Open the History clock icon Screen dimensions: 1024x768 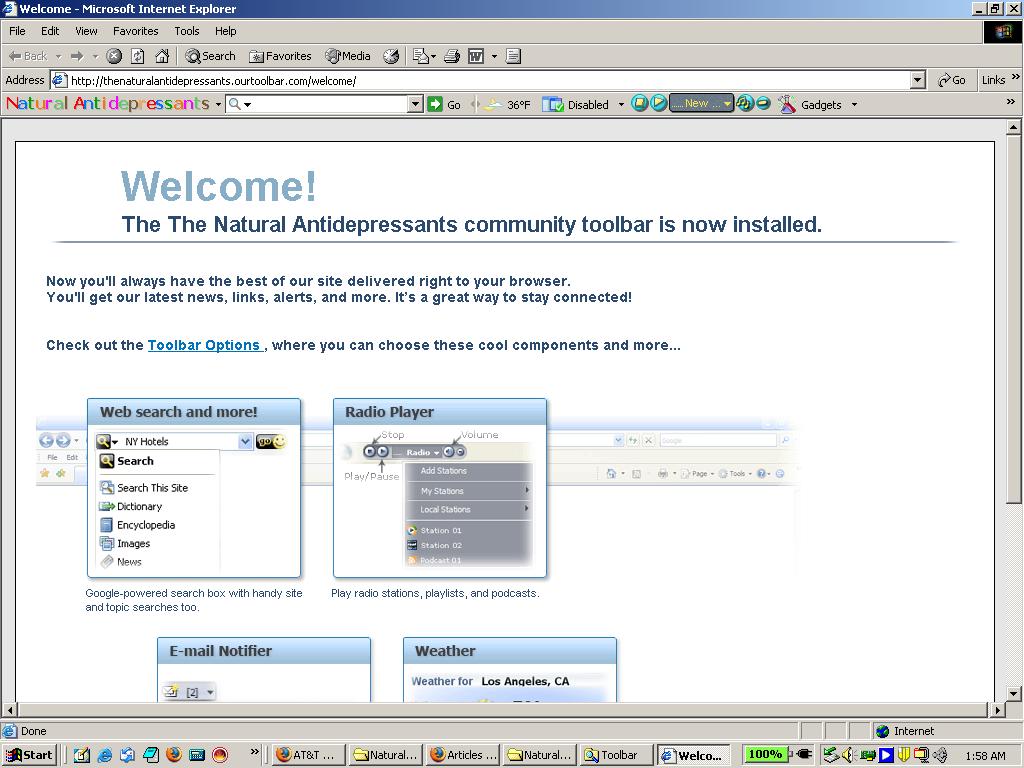click(391, 56)
